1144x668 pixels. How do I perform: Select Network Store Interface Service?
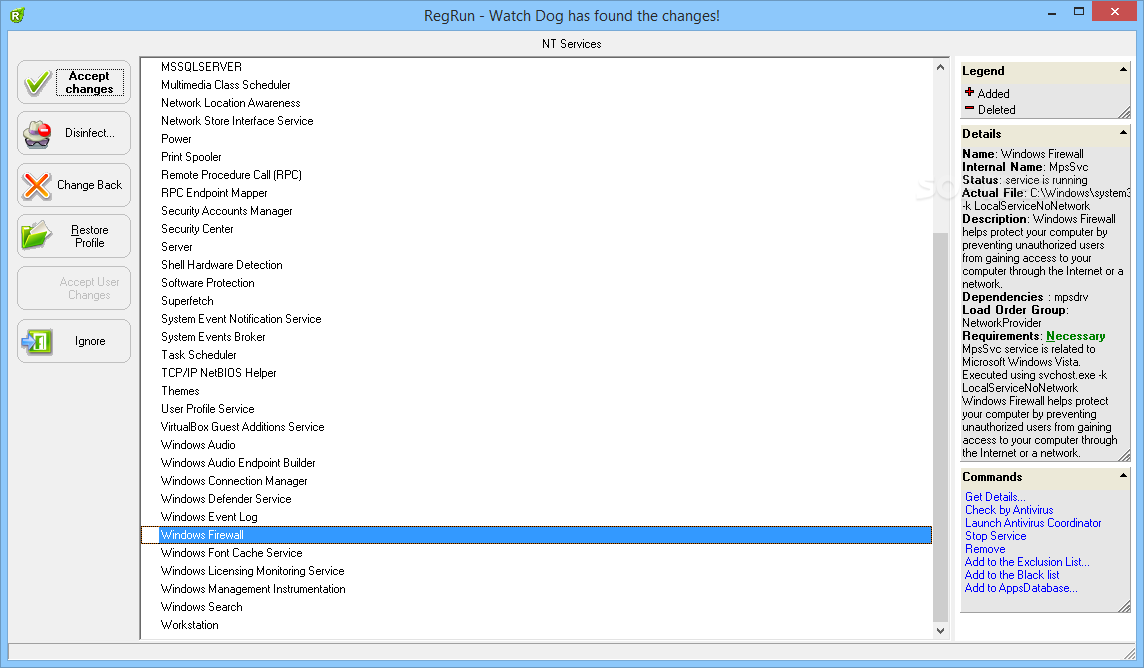pyautogui.click(x=237, y=121)
